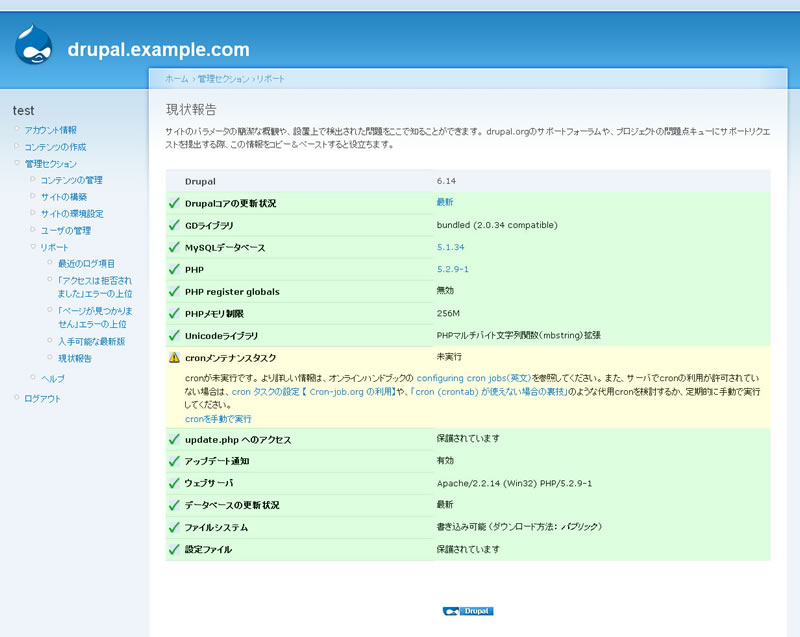Open アカウント情報 in the sidebar
The image size is (800, 637).
coord(51,130)
